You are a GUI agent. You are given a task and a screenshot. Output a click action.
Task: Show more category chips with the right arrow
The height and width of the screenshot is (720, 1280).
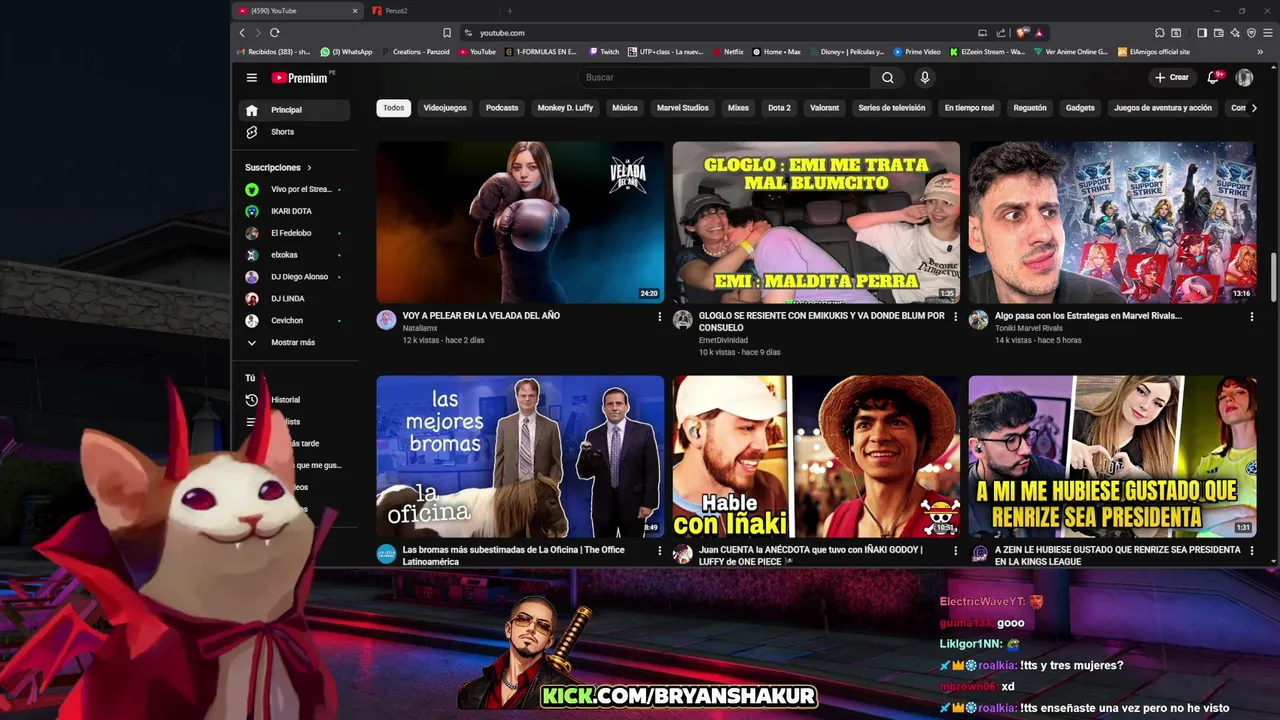[1254, 108]
